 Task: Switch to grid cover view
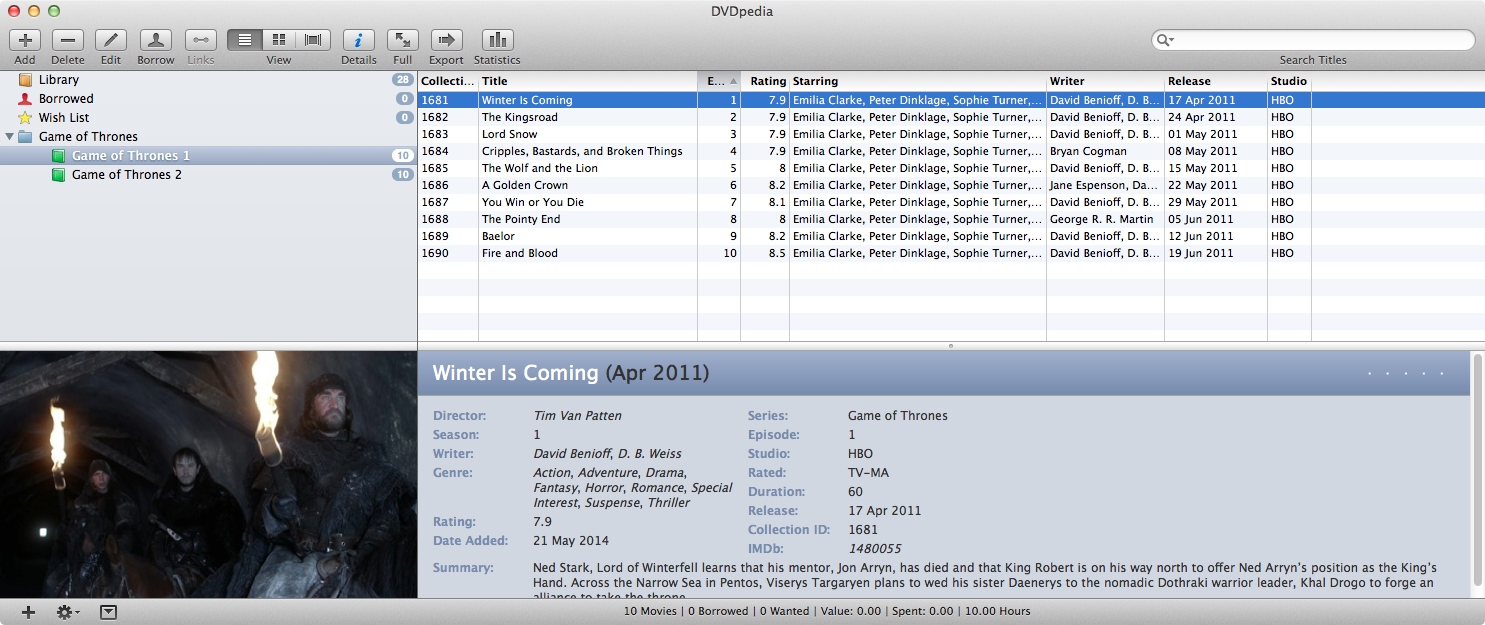point(279,40)
